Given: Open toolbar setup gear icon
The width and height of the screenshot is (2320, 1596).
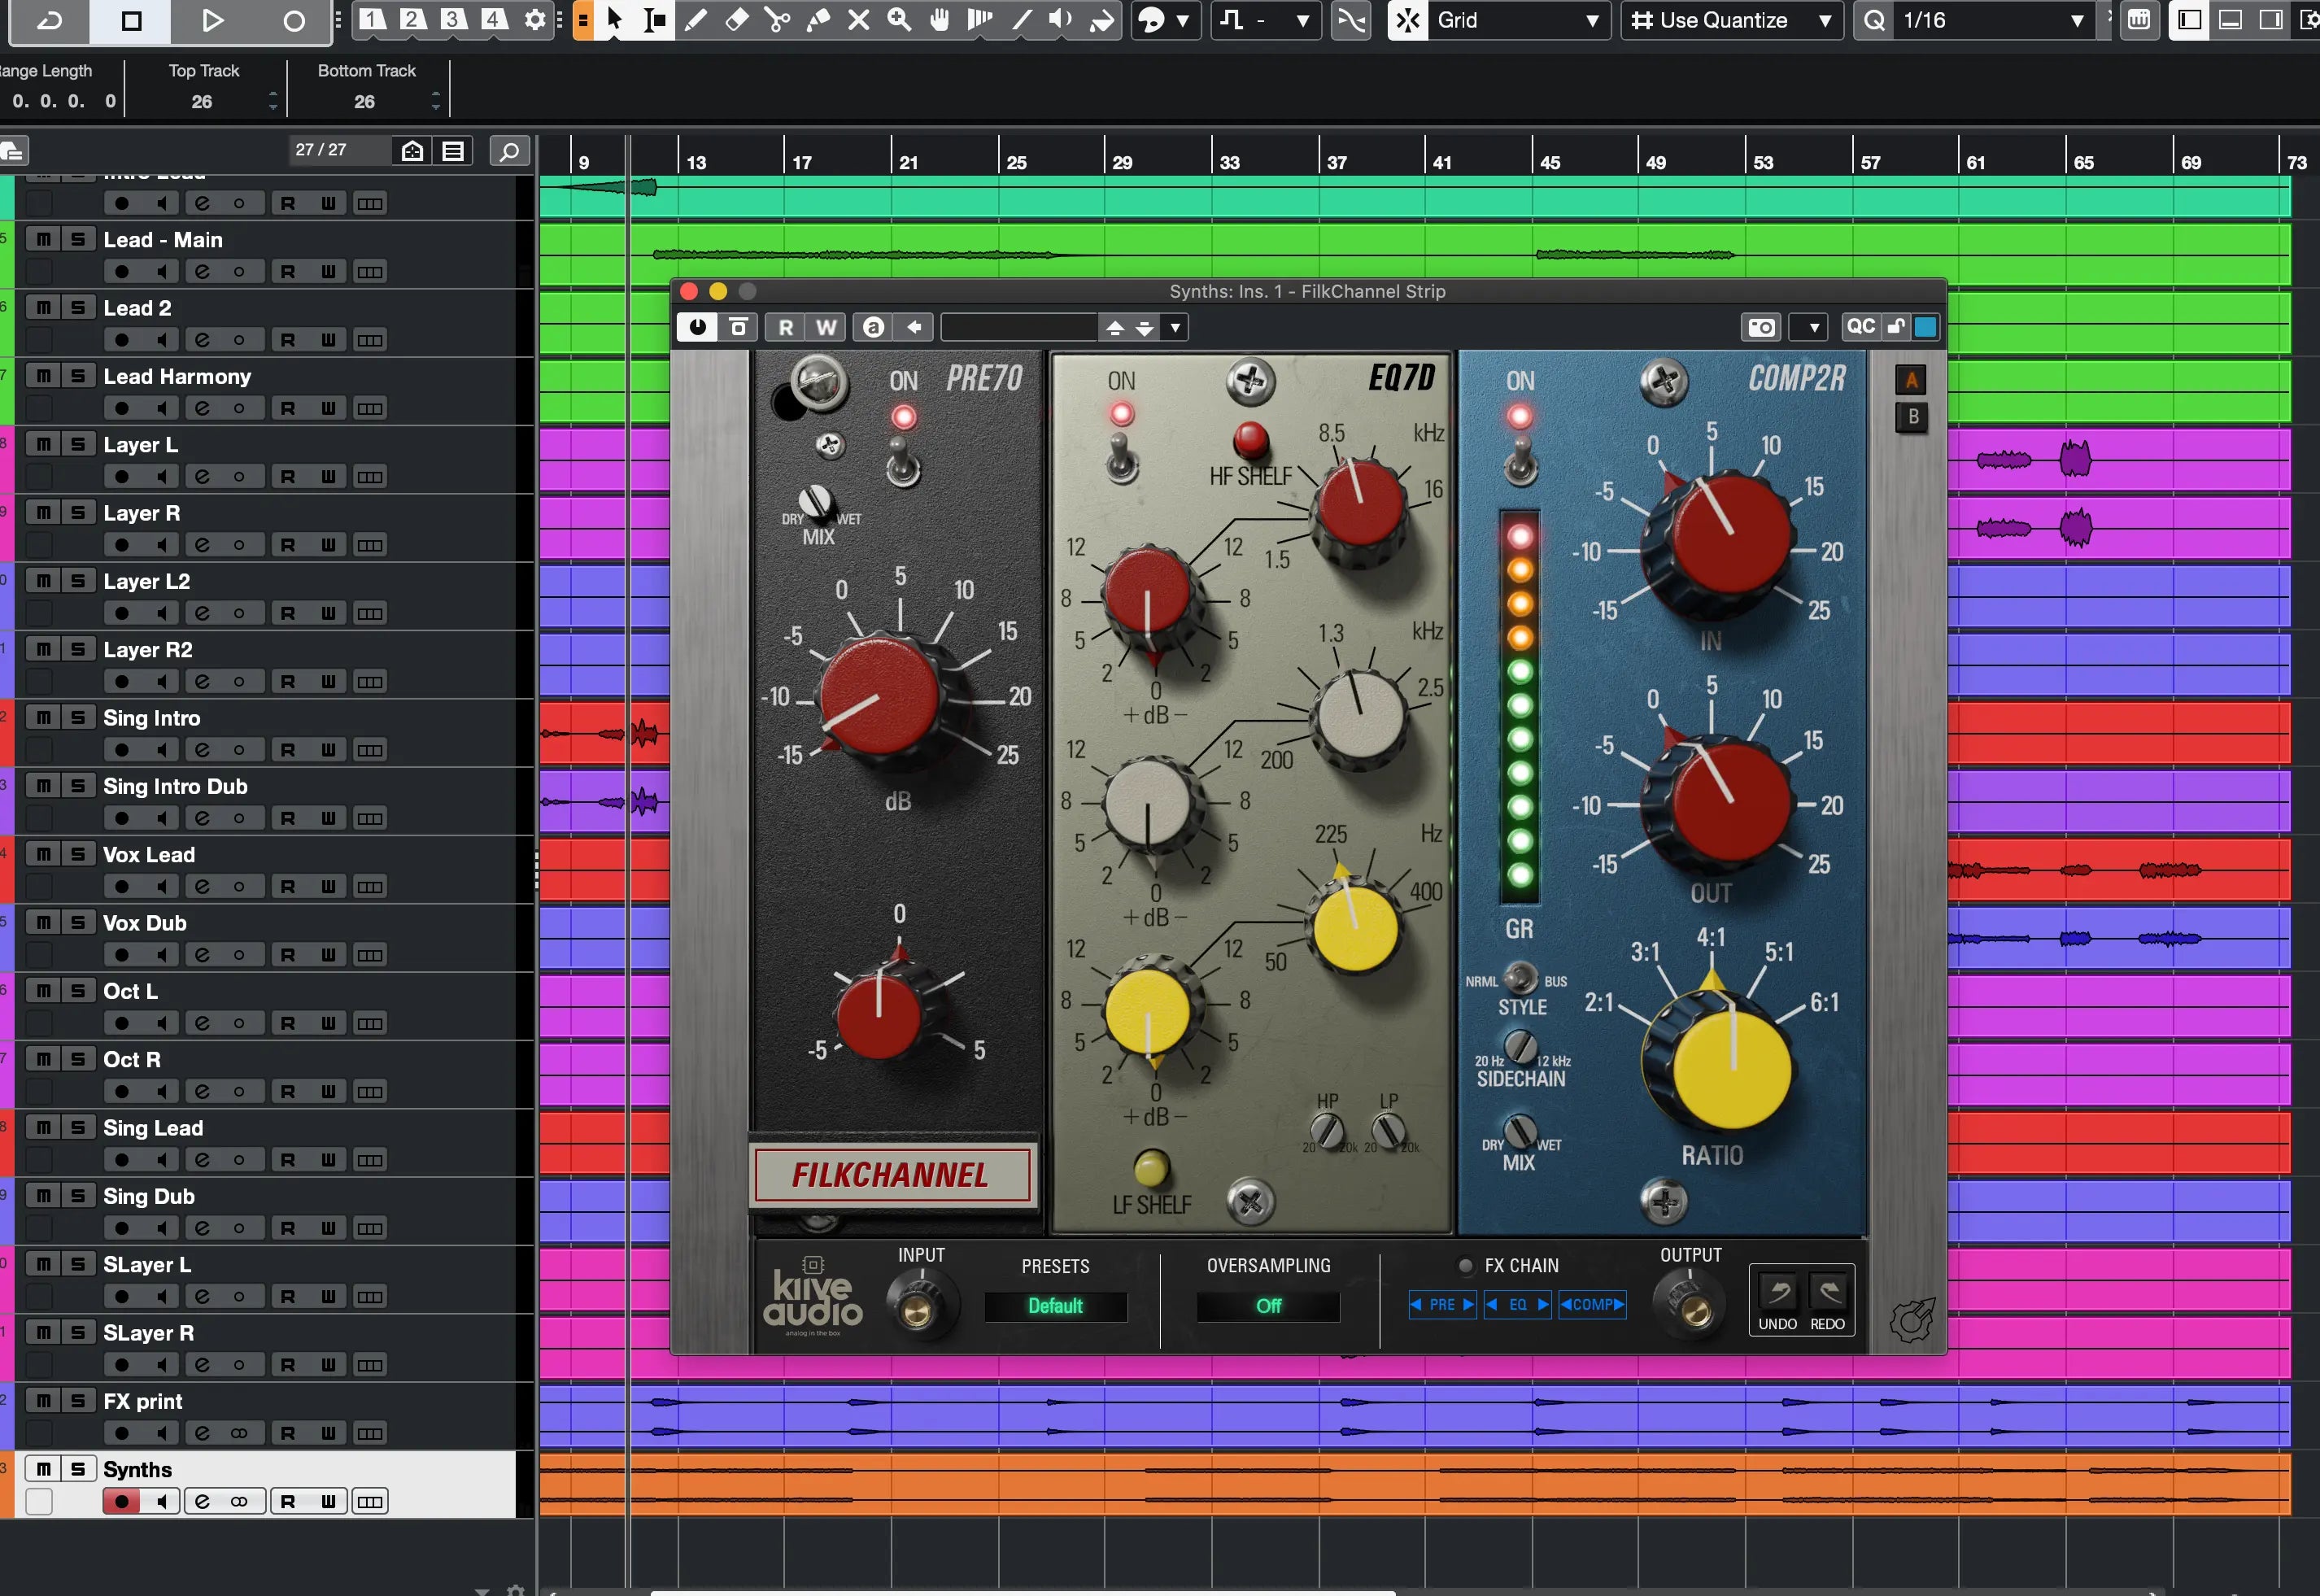Looking at the screenshot, I should [x=535, y=20].
